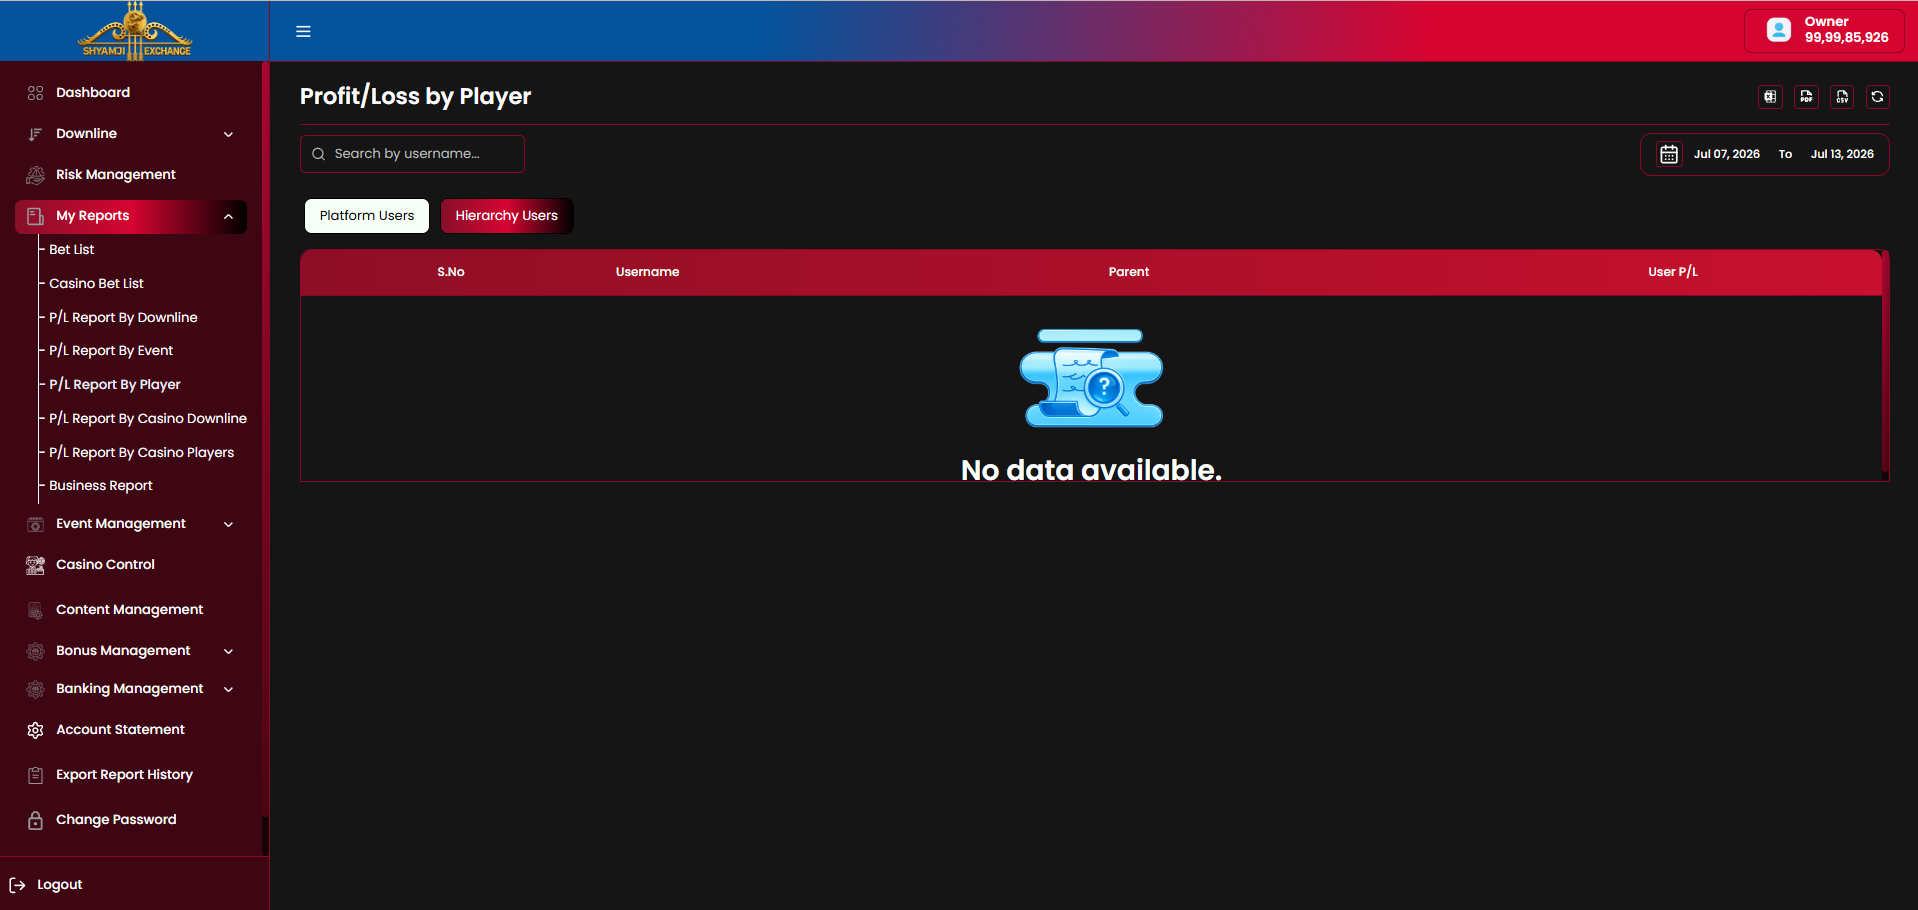
Task: Open Casino Bet List report
Action: pos(96,284)
